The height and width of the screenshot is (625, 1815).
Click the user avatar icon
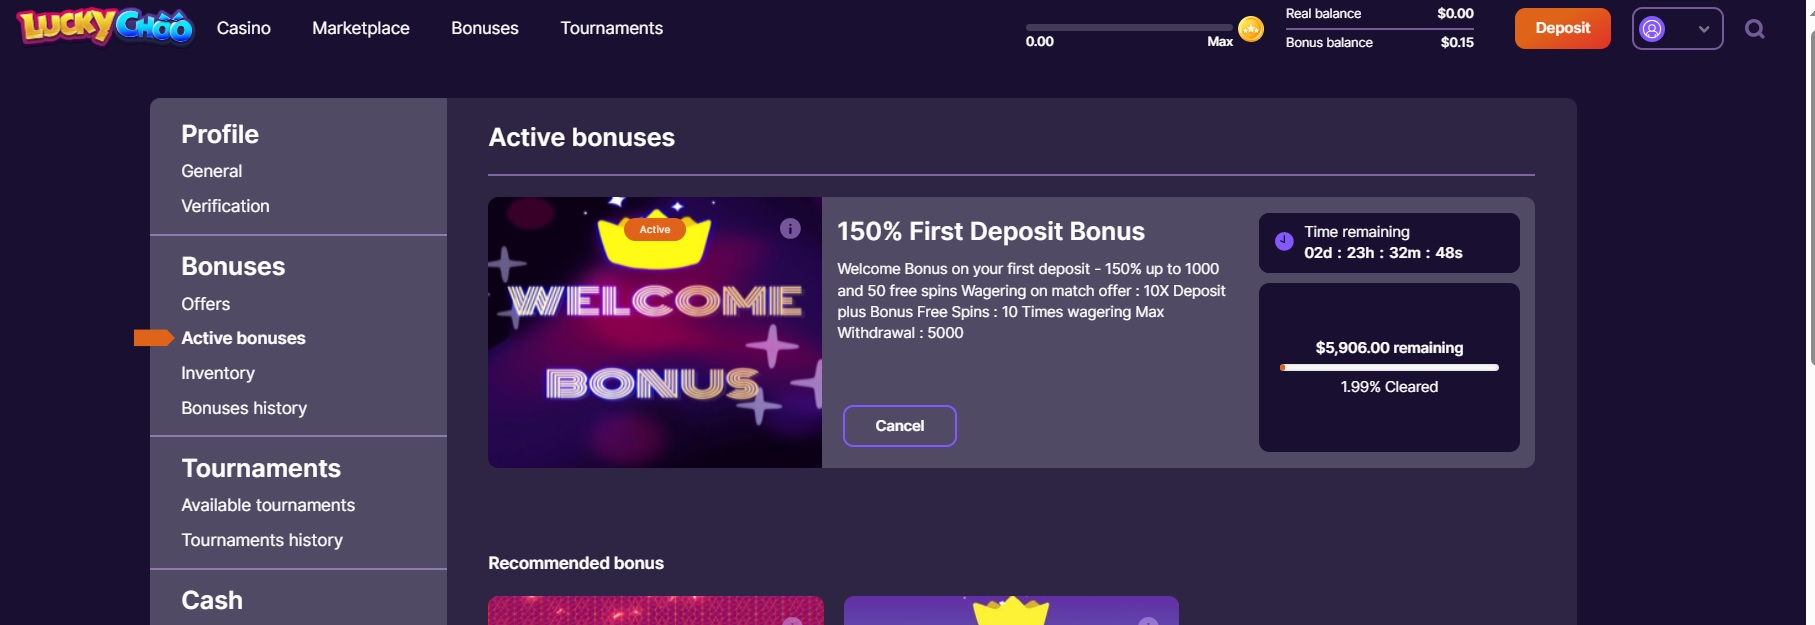tap(1652, 29)
